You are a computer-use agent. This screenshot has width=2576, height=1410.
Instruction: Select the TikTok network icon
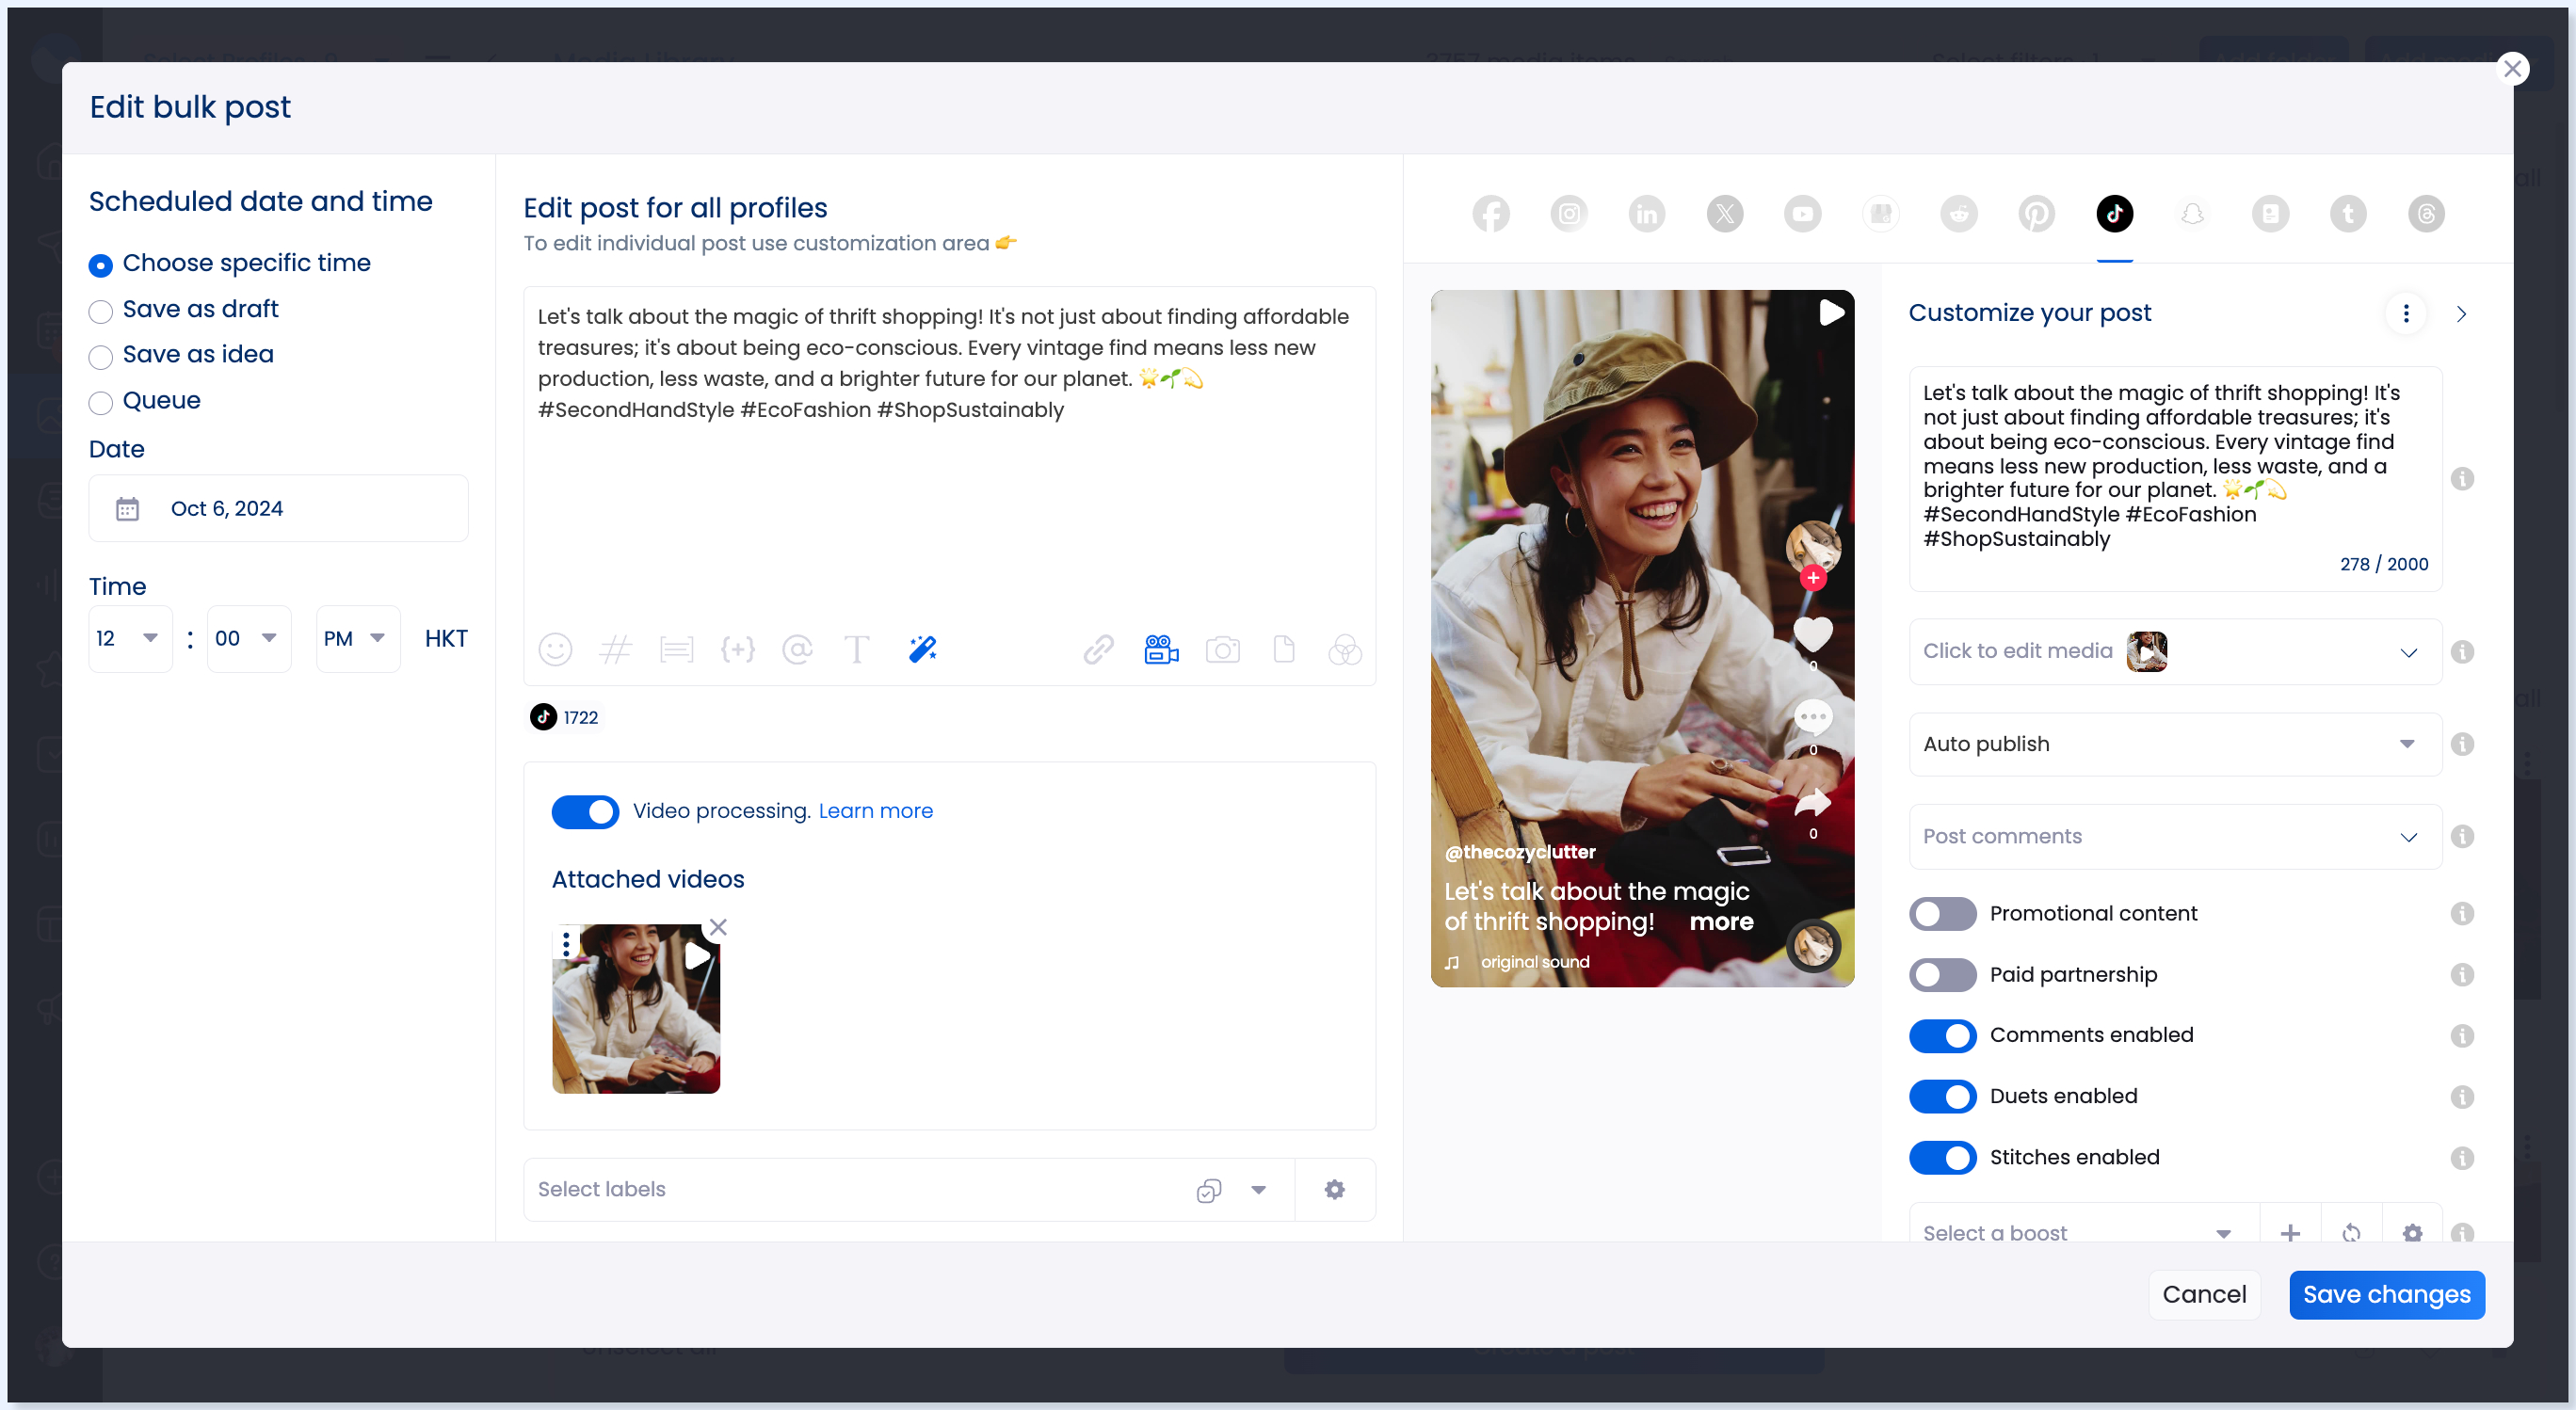tap(2115, 213)
